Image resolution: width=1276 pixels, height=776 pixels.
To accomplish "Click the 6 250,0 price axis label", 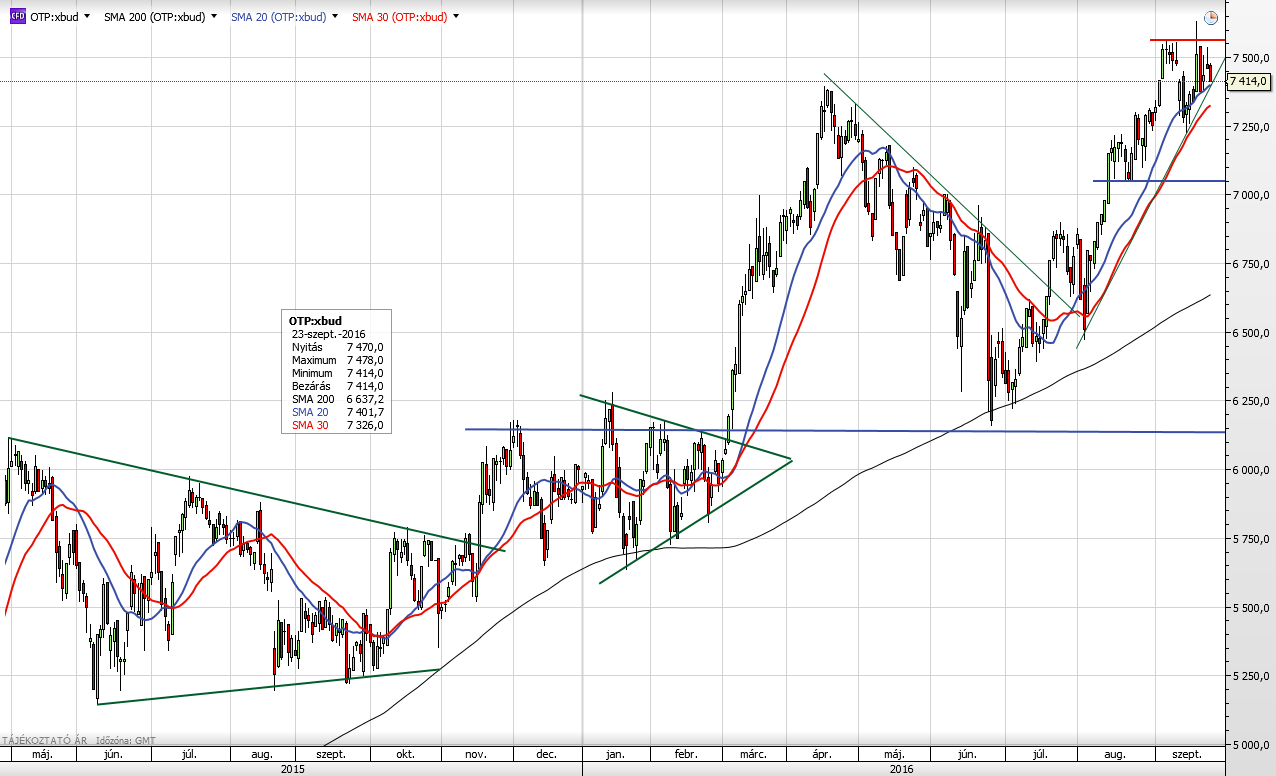I will tap(1251, 402).
